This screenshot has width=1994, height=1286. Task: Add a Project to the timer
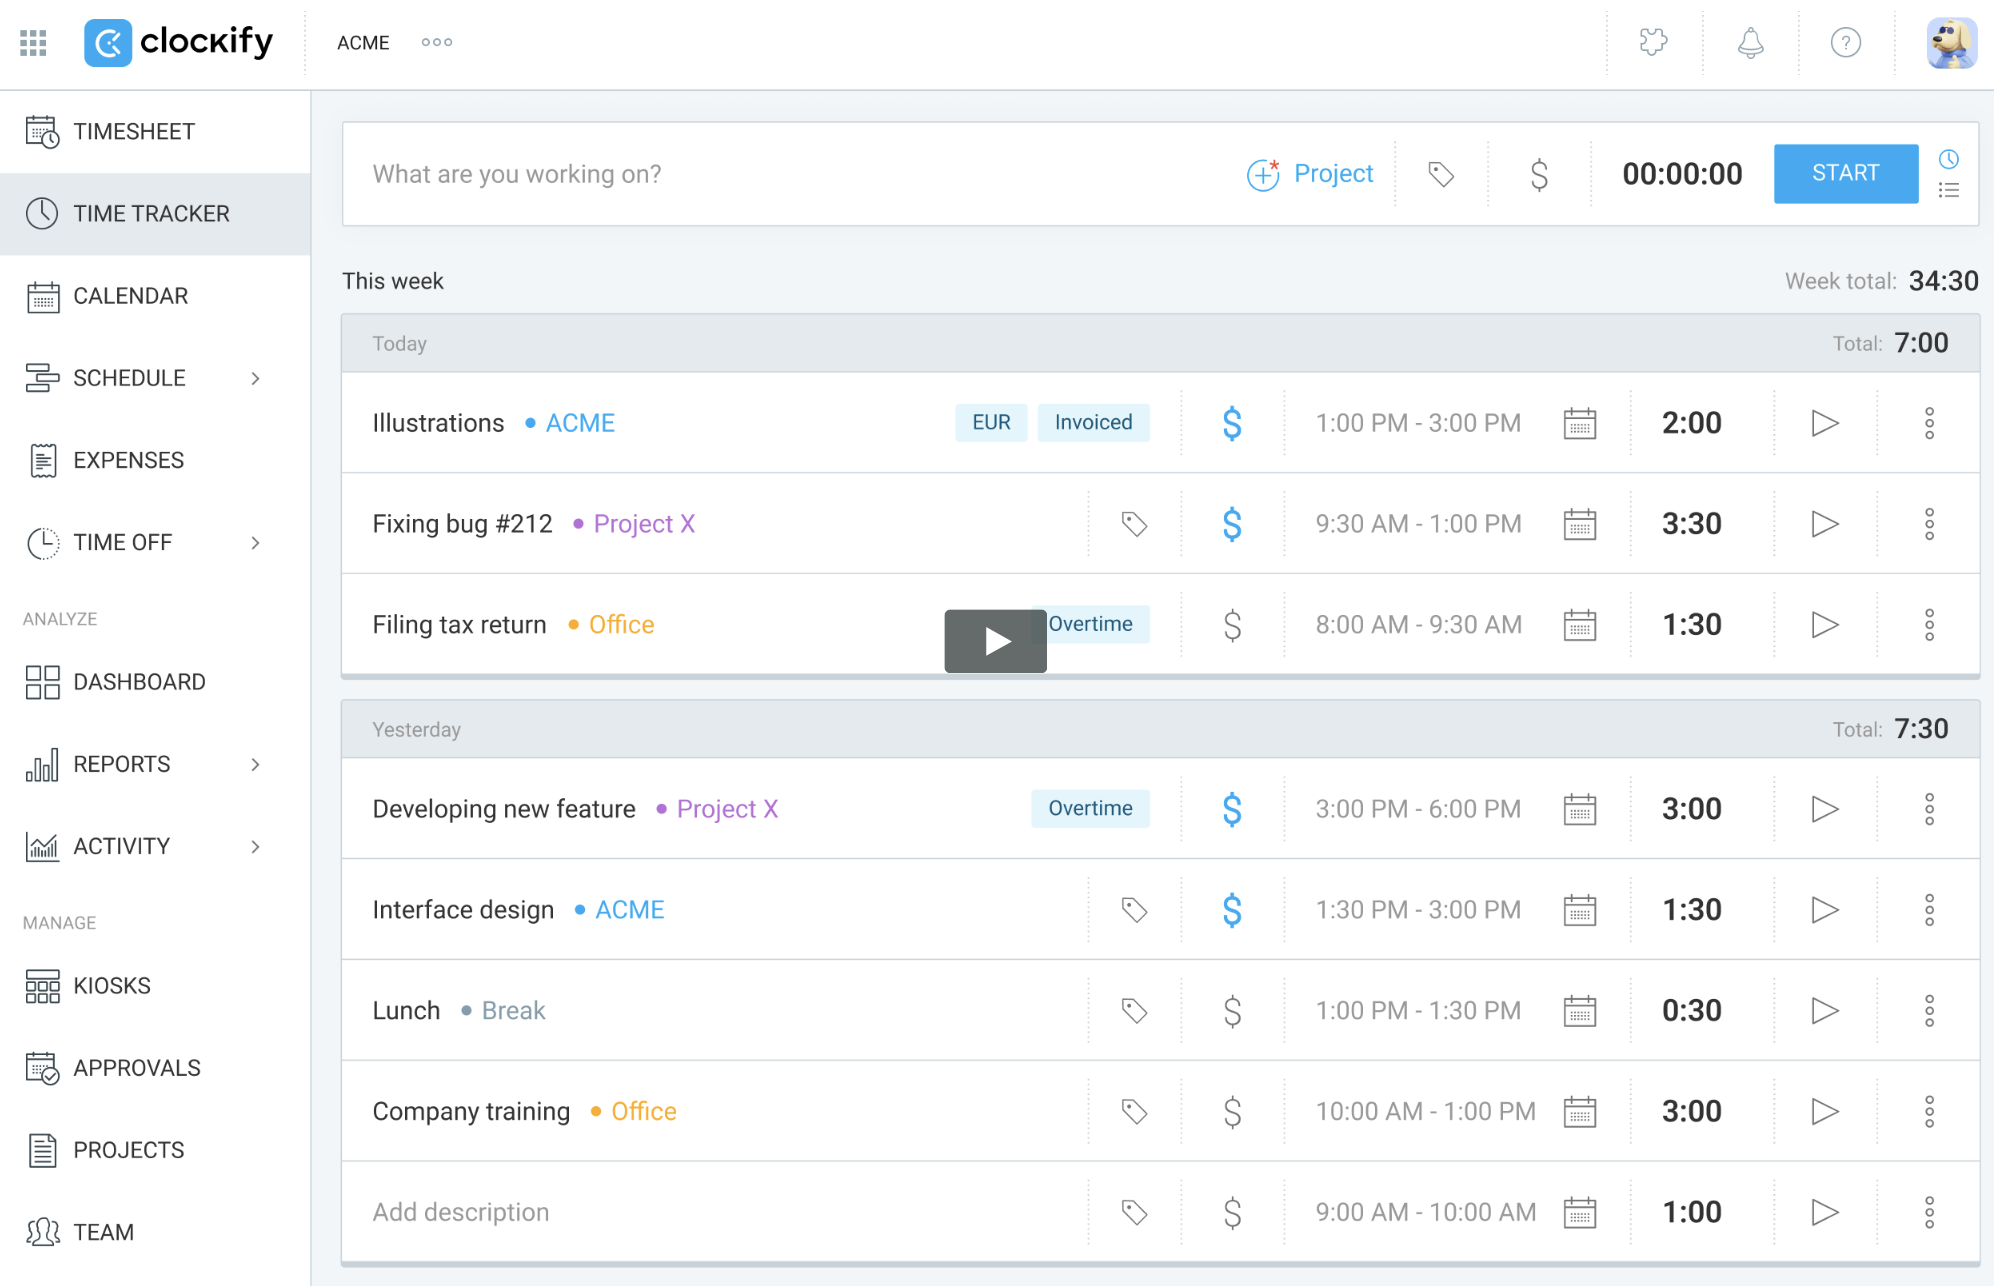coord(1310,174)
